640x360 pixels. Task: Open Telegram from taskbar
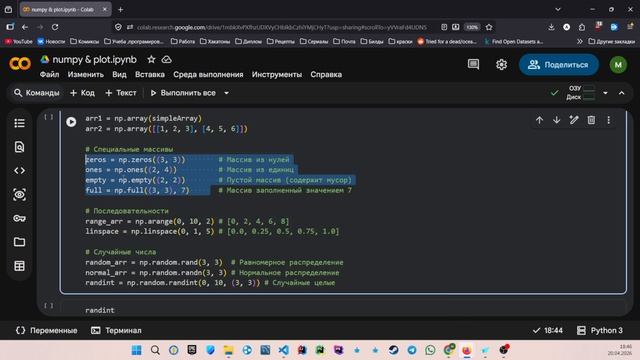412,350
